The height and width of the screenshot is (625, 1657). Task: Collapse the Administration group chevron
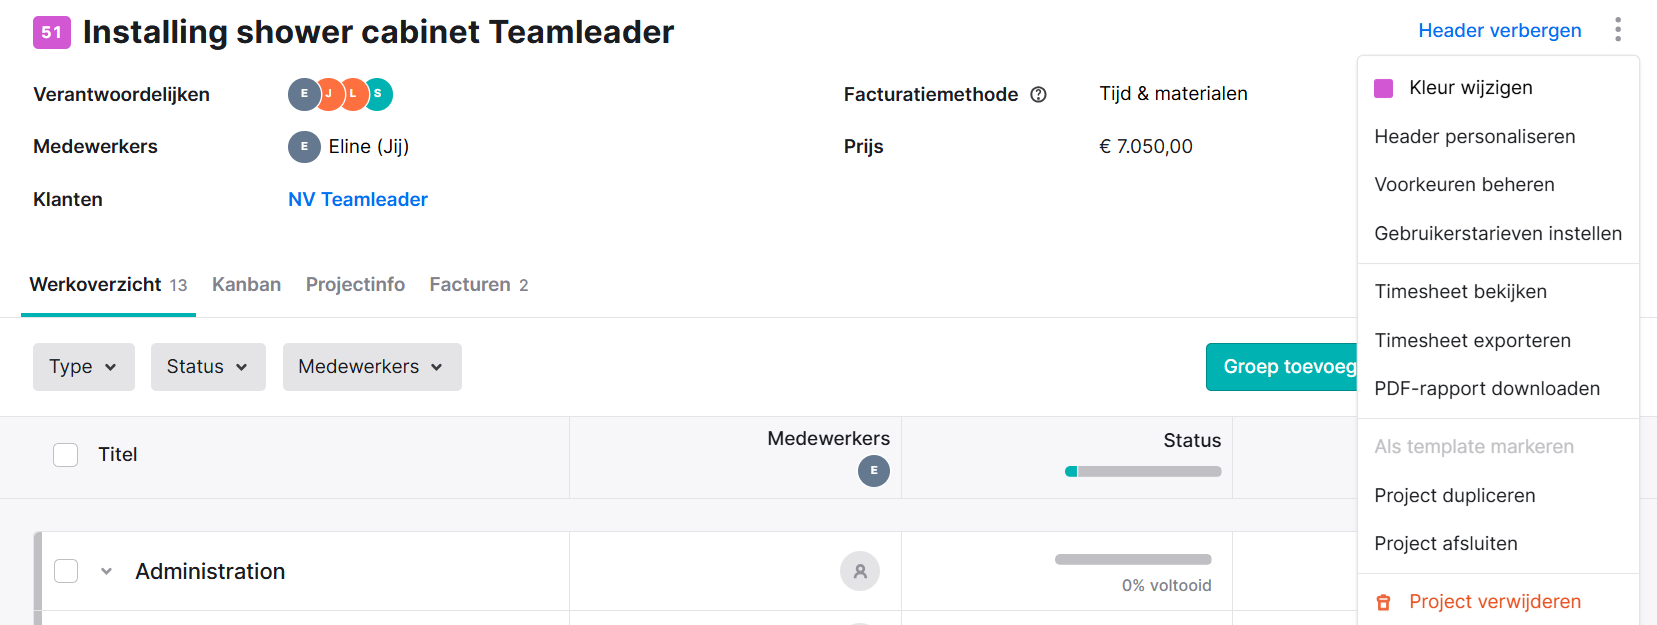106,572
